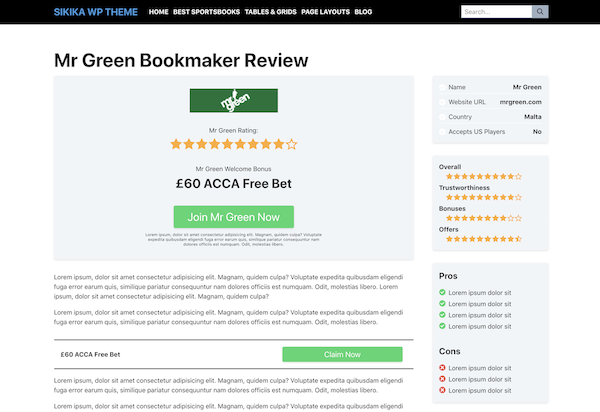Click the Pros heading
Screen dimensions: 600x412
click(448, 276)
